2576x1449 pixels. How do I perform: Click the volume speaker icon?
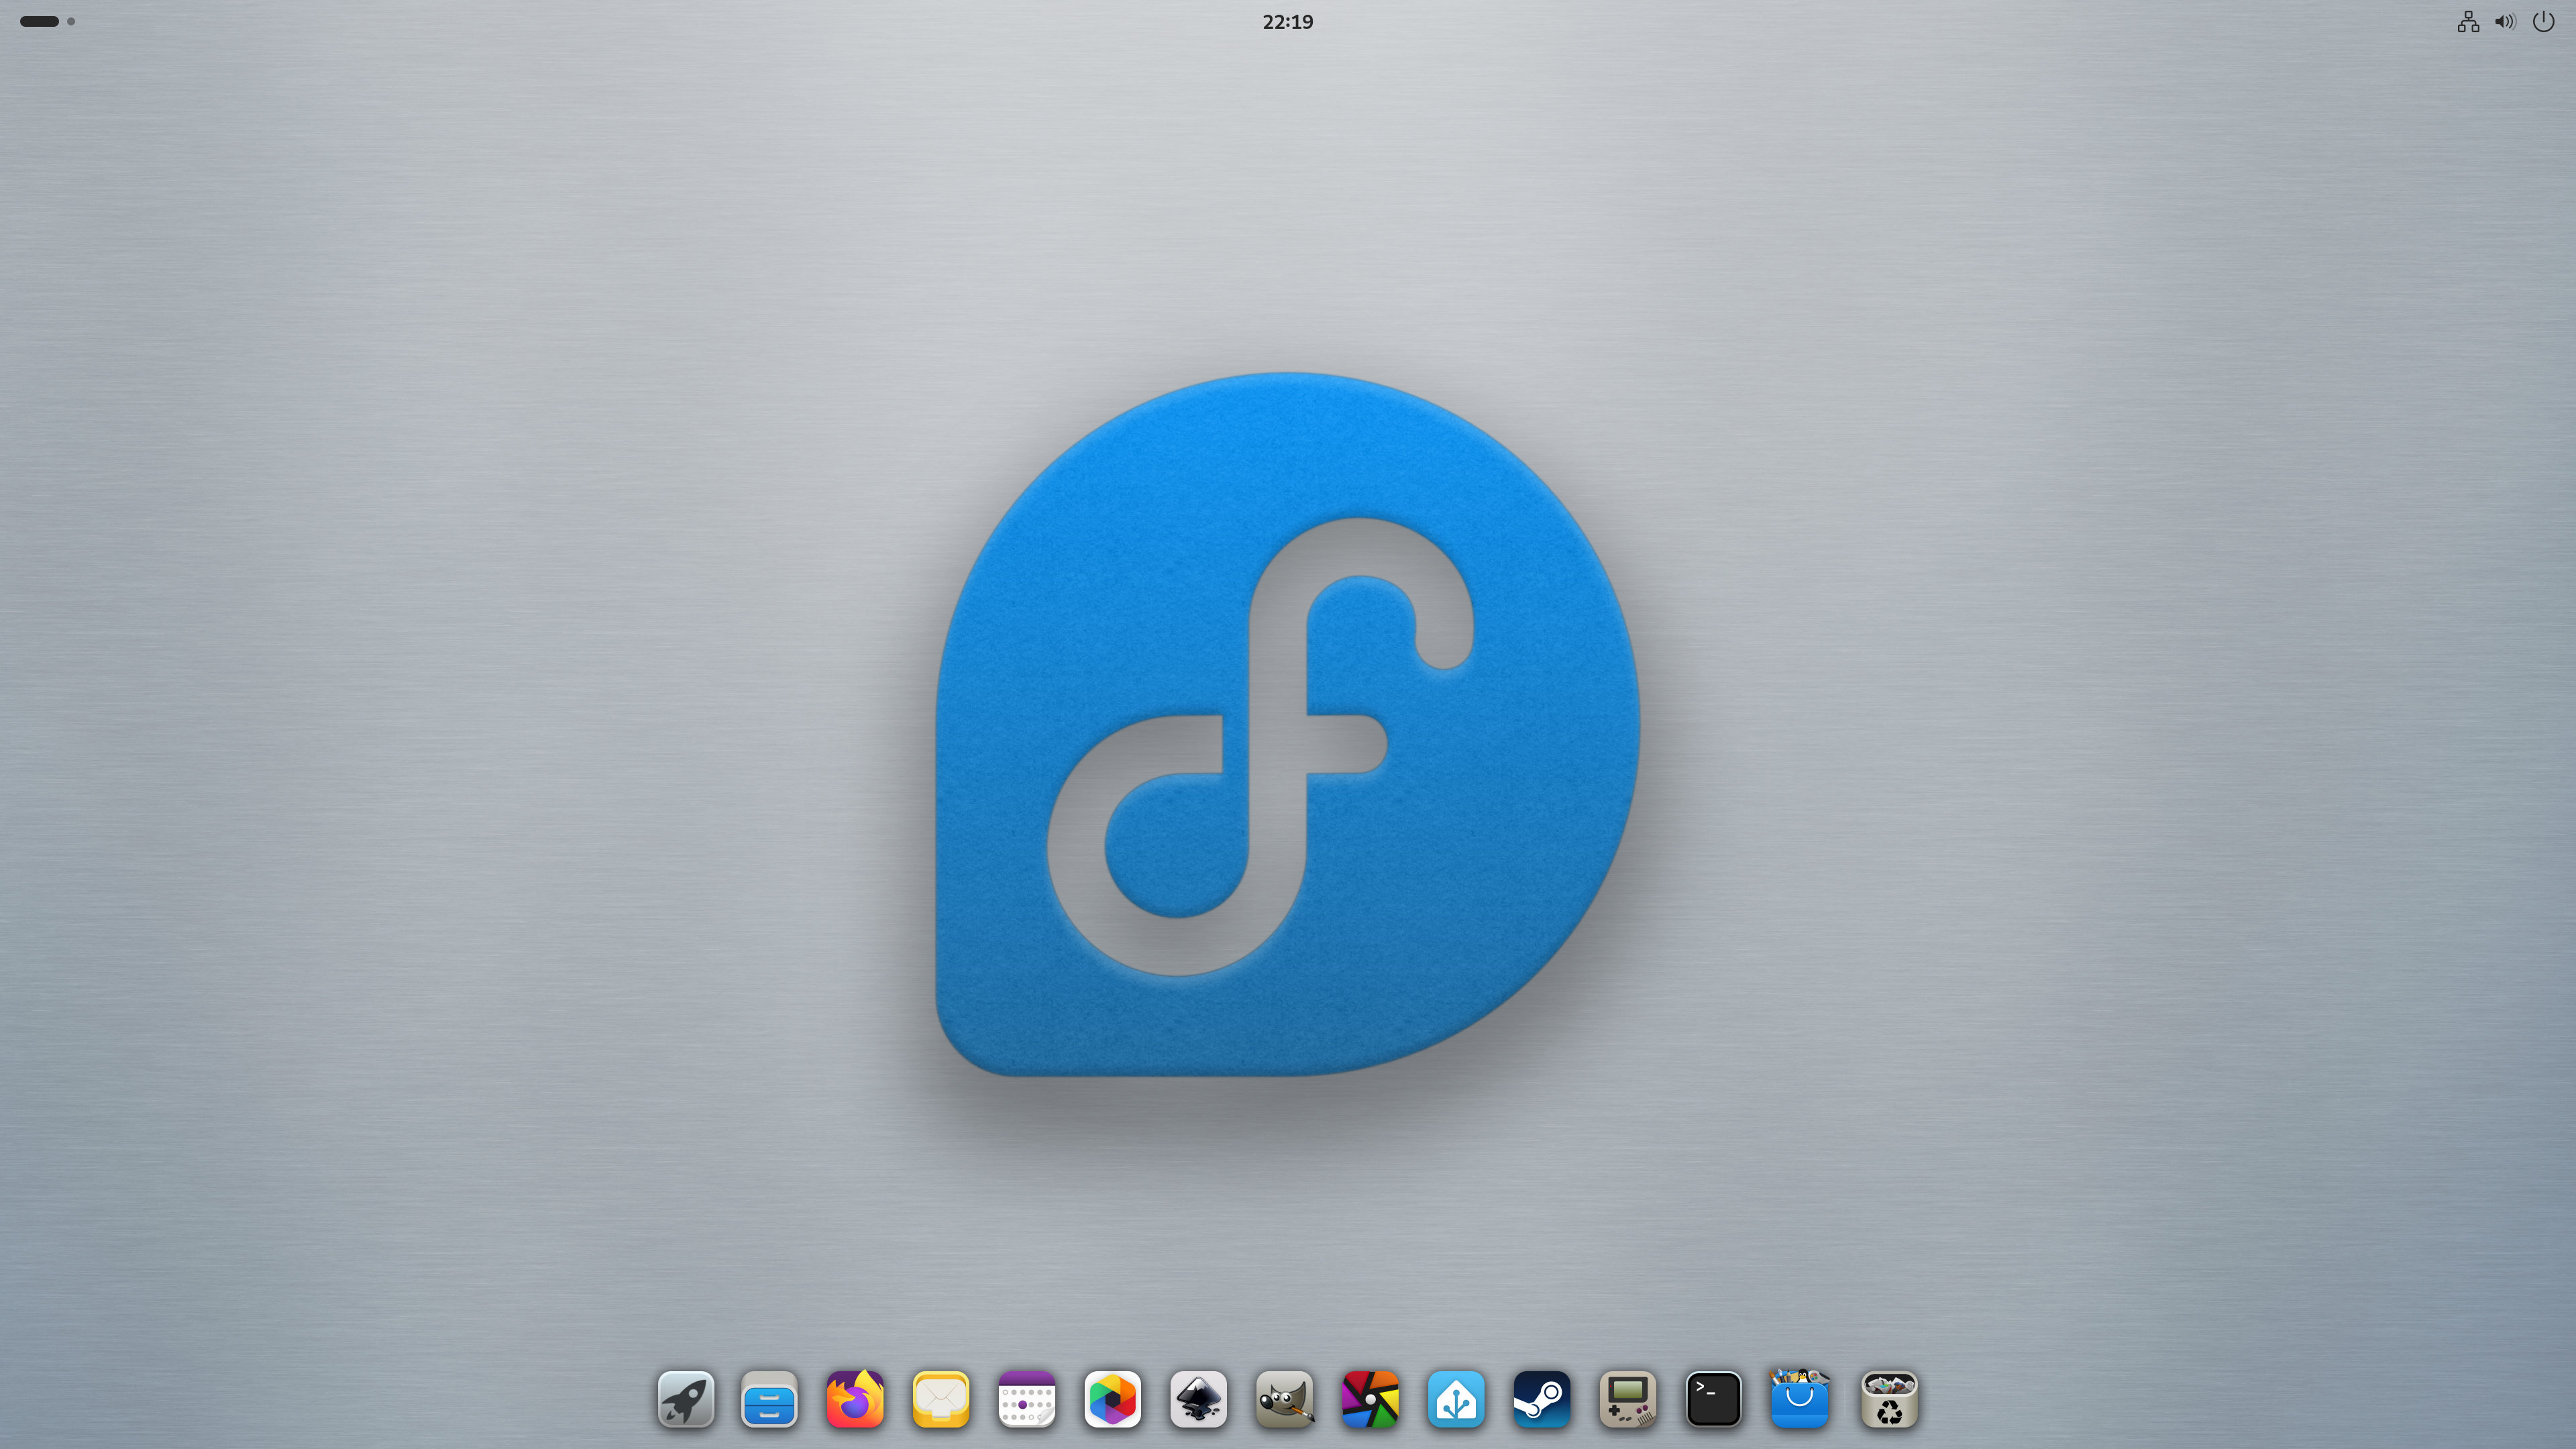tap(2505, 21)
